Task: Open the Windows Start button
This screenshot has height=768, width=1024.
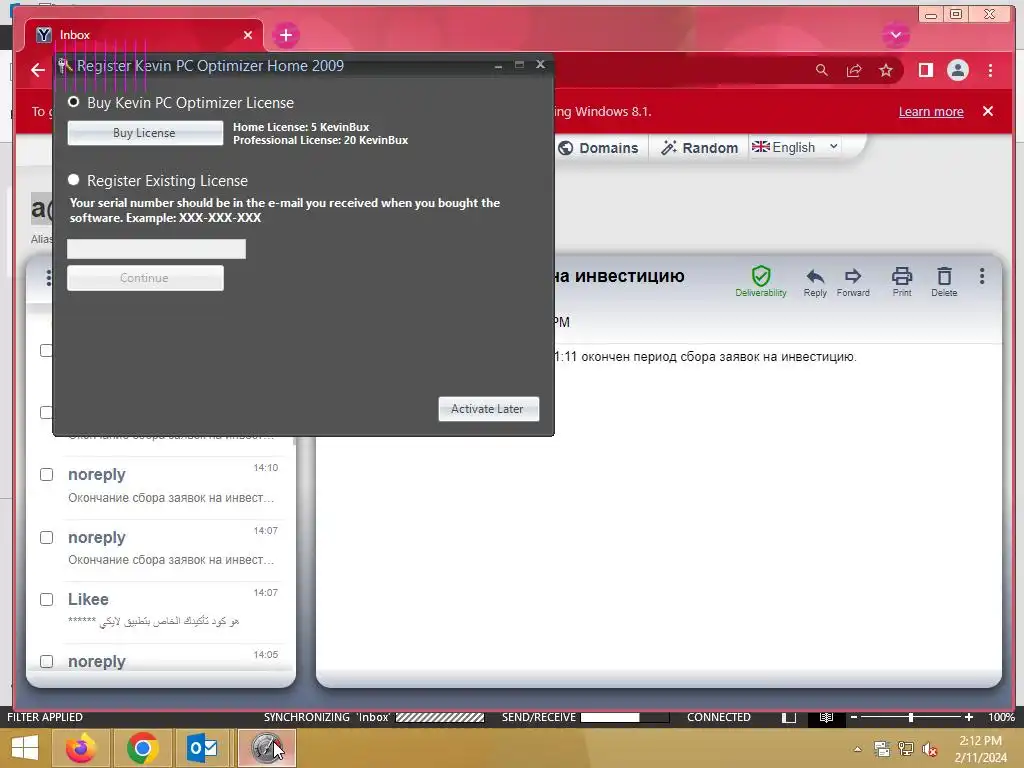Action: (25, 747)
